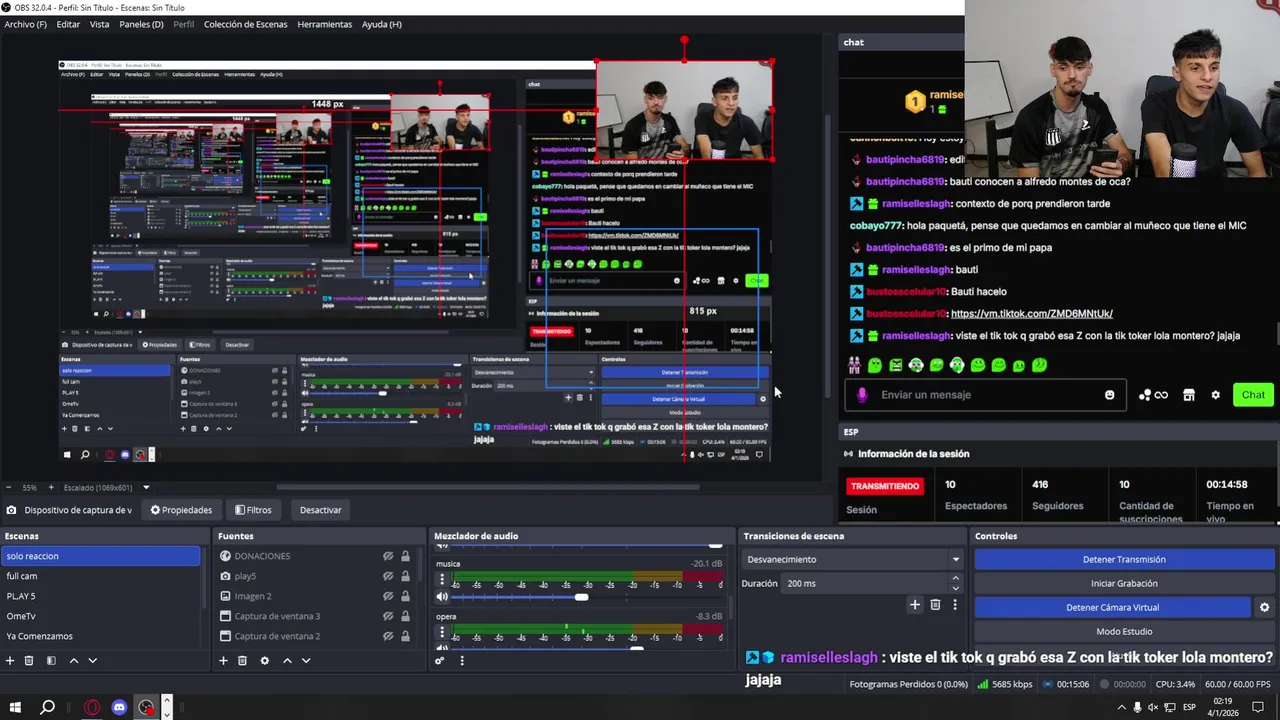Screen dimensions: 1280x720
Task: Add a new scene with the plus icon
Action: (10, 660)
